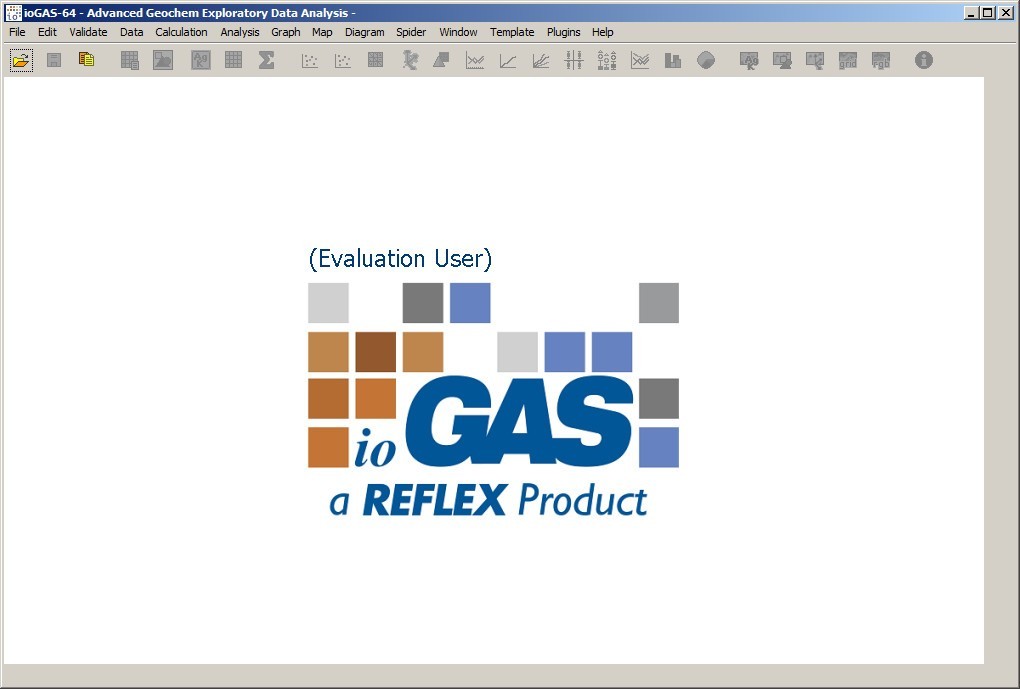Image resolution: width=1020 pixels, height=689 pixels.
Task: Click the grey disk save icon
Action: coord(54,61)
